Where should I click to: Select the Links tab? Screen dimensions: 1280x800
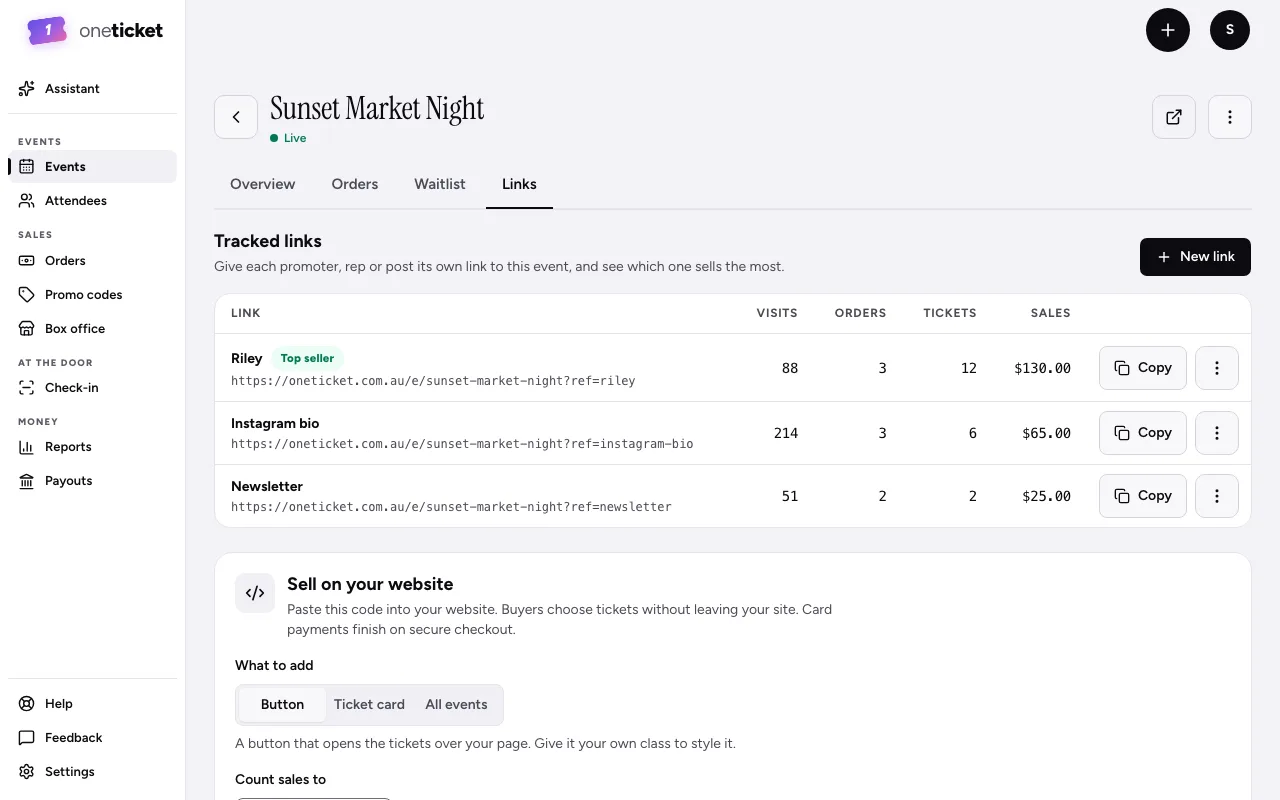[519, 184]
